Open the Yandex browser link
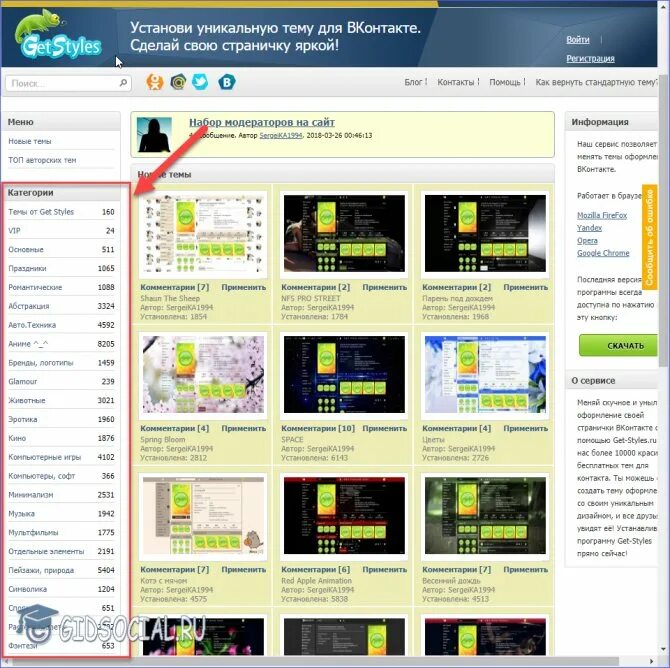The image size is (670, 668). 589,228
